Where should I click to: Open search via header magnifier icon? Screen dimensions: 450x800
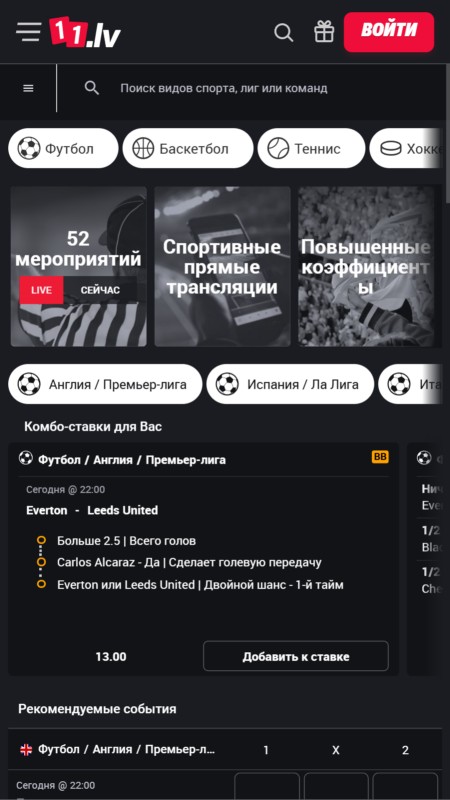[x=284, y=33]
